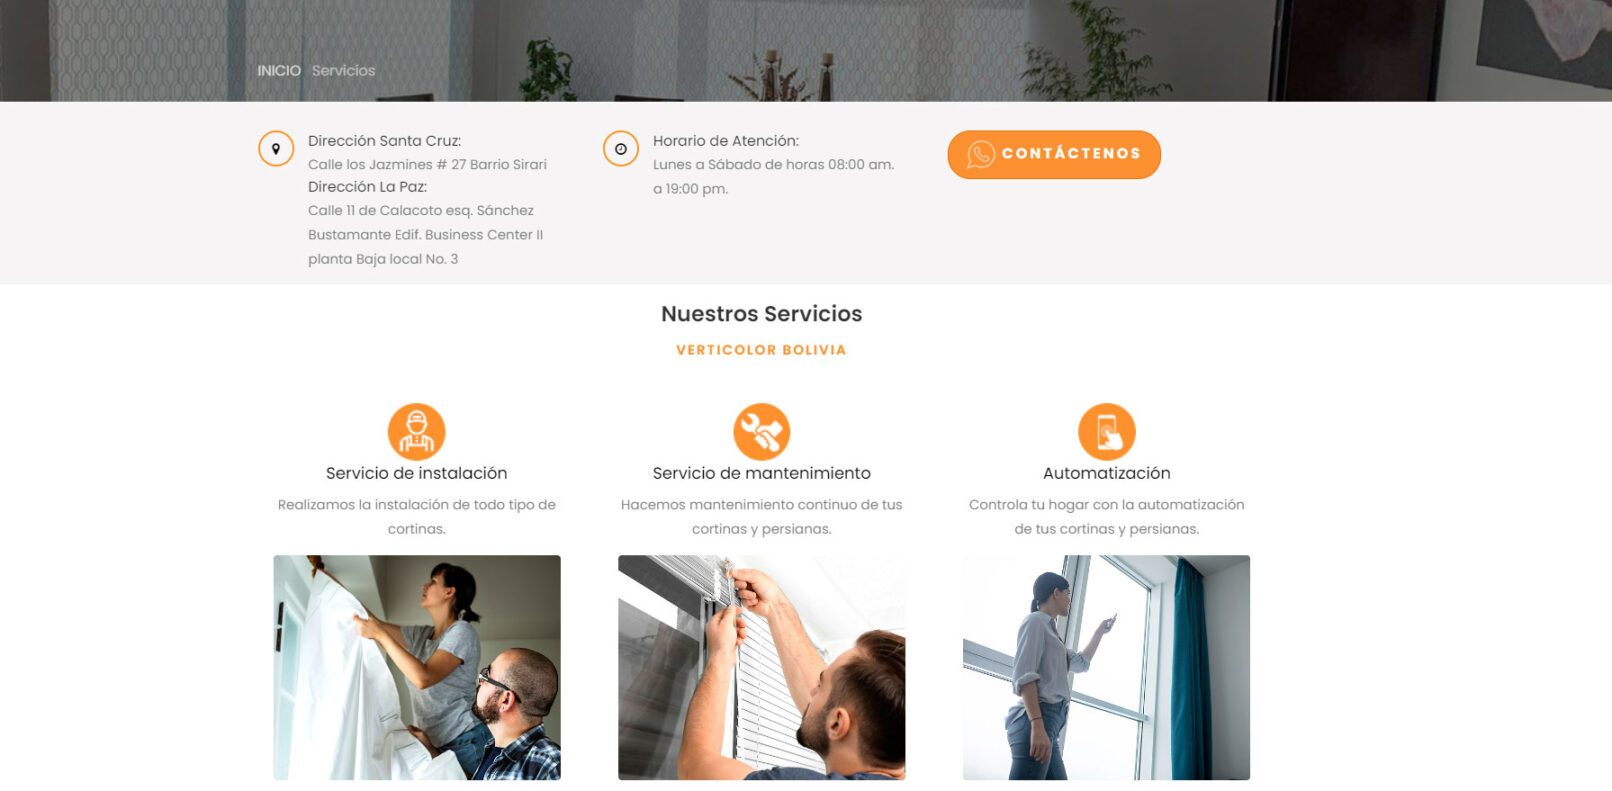Click the Horario de Atención label
1612x791 pixels.
coord(726,141)
